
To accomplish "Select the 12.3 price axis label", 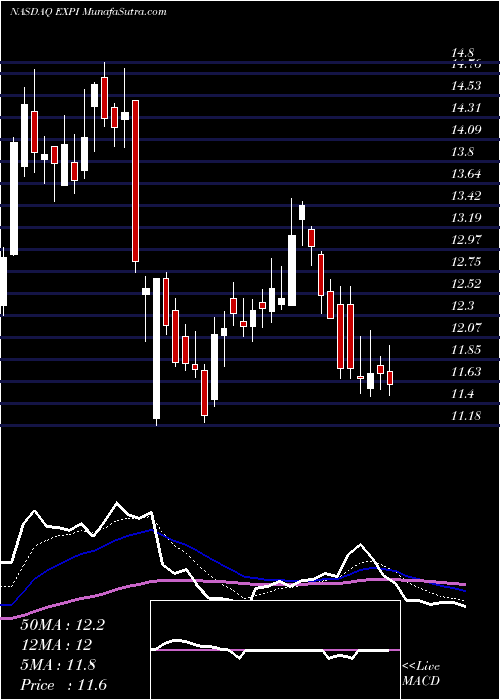I will (x=463, y=306).
